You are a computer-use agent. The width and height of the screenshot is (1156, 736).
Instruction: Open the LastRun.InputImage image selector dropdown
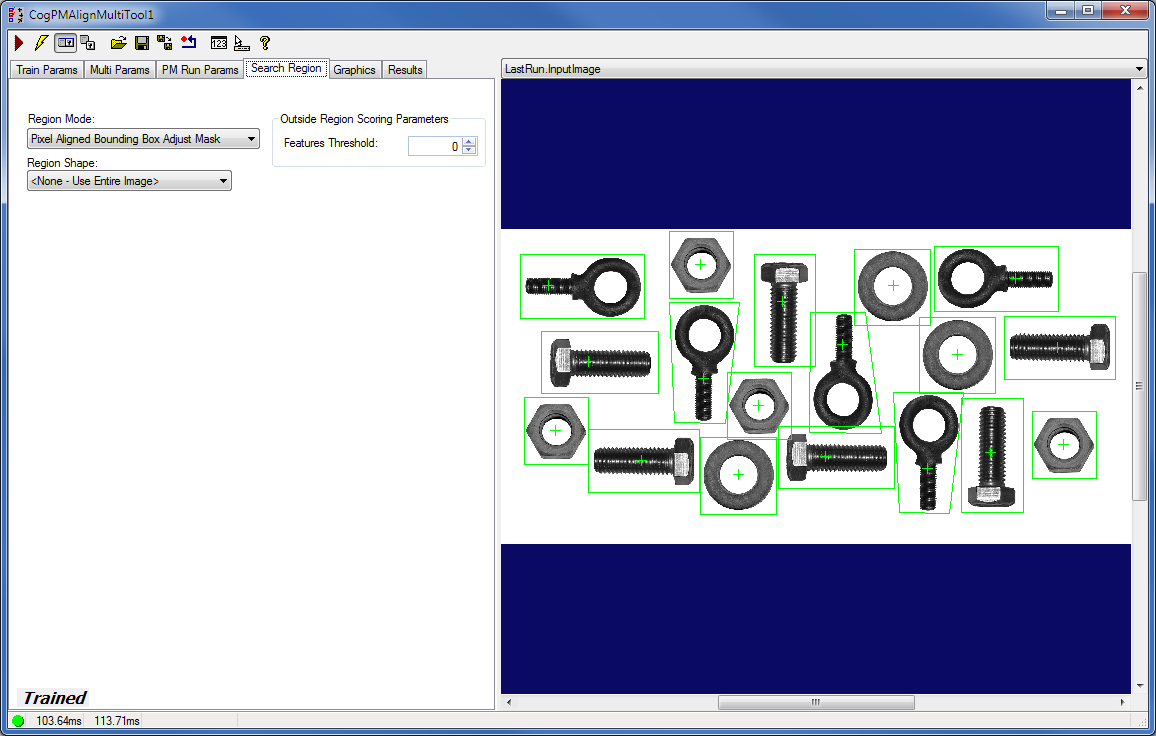tap(1138, 69)
